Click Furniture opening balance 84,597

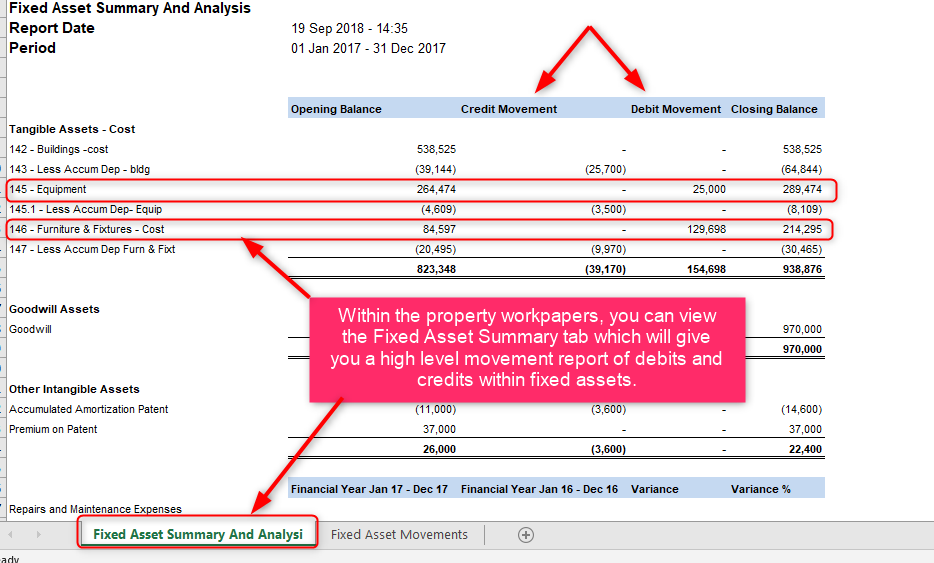click(x=439, y=229)
